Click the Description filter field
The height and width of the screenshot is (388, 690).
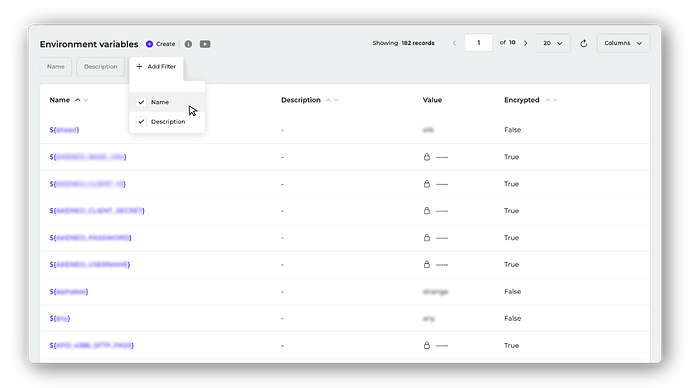tap(101, 67)
